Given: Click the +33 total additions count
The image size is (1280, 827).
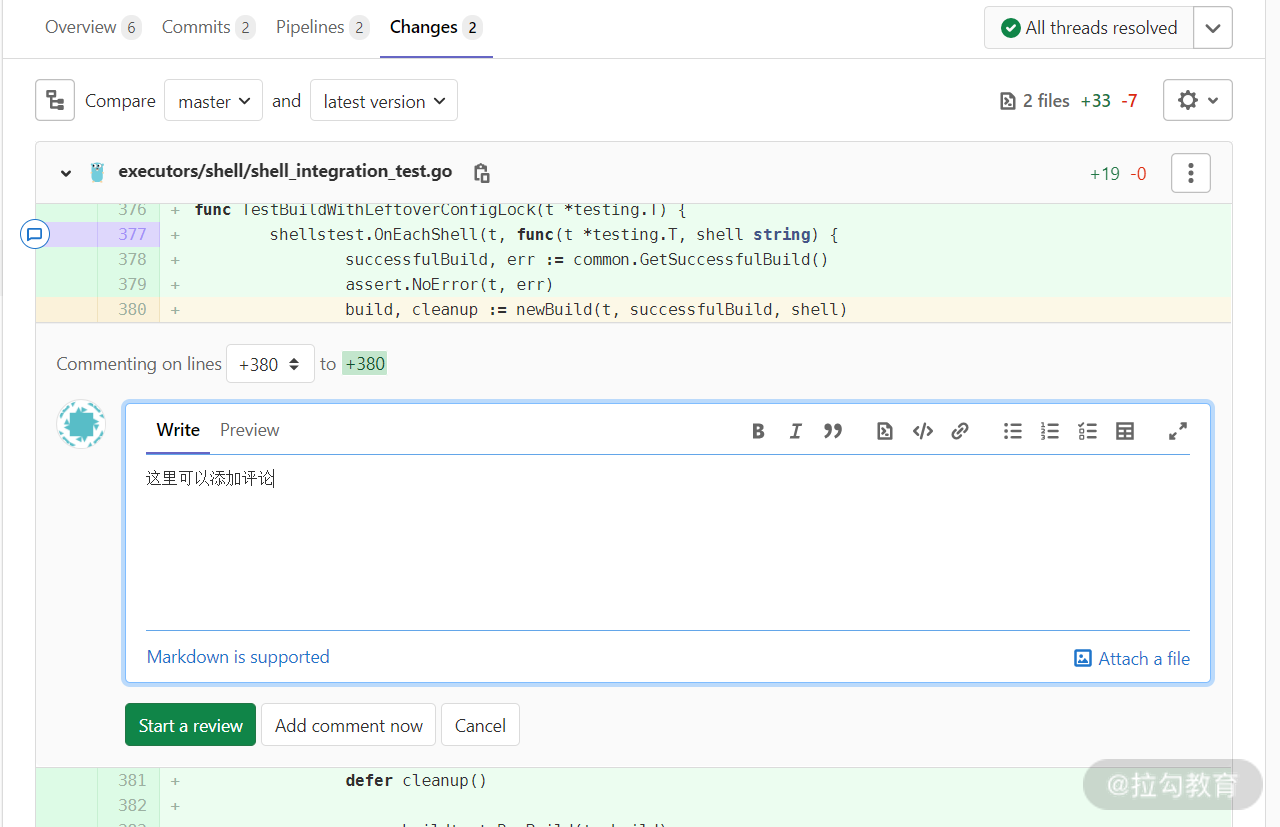Looking at the screenshot, I should 1096,101.
